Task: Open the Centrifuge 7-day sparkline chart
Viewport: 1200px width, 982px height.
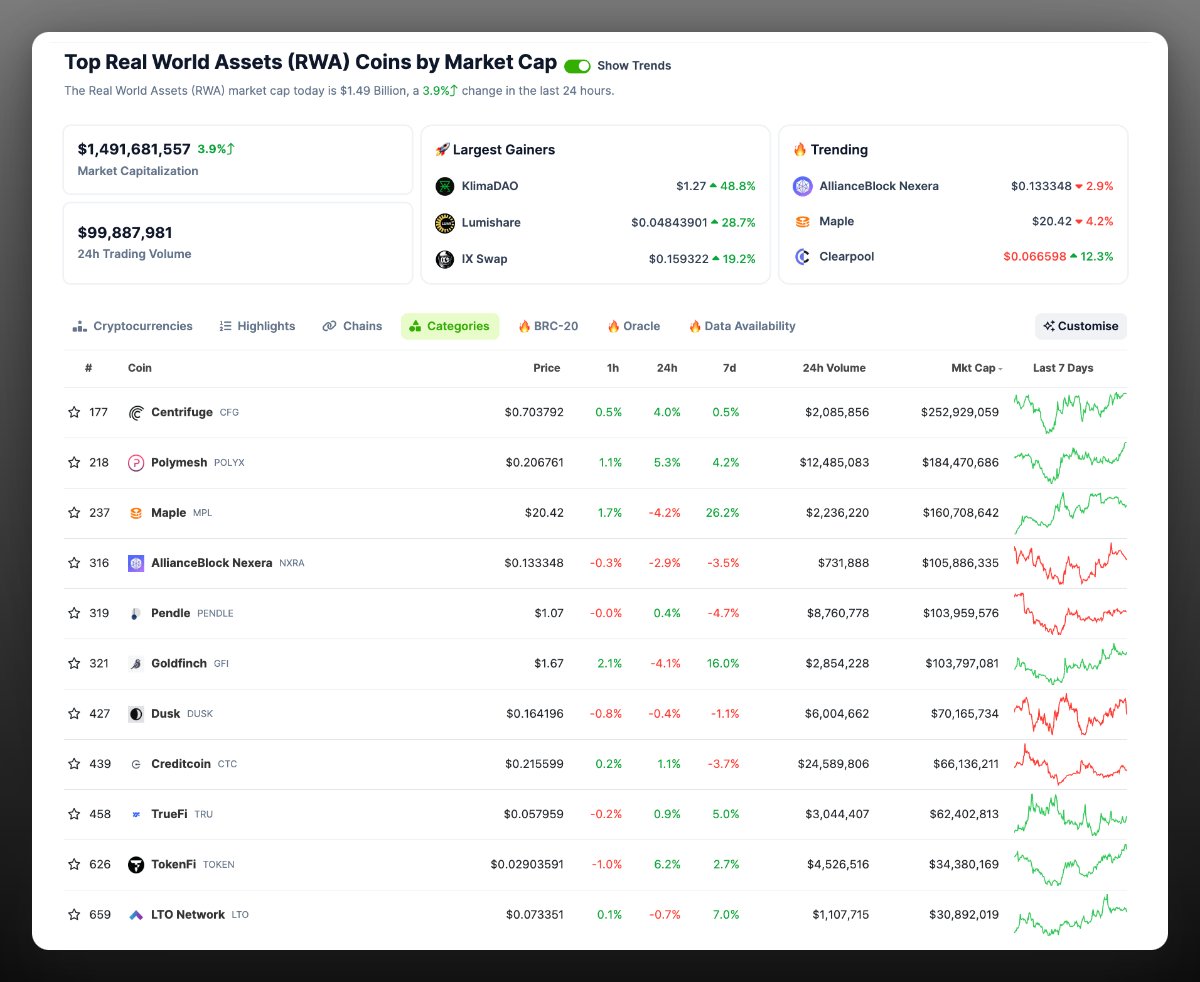Action: pyautogui.click(x=1070, y=412)
